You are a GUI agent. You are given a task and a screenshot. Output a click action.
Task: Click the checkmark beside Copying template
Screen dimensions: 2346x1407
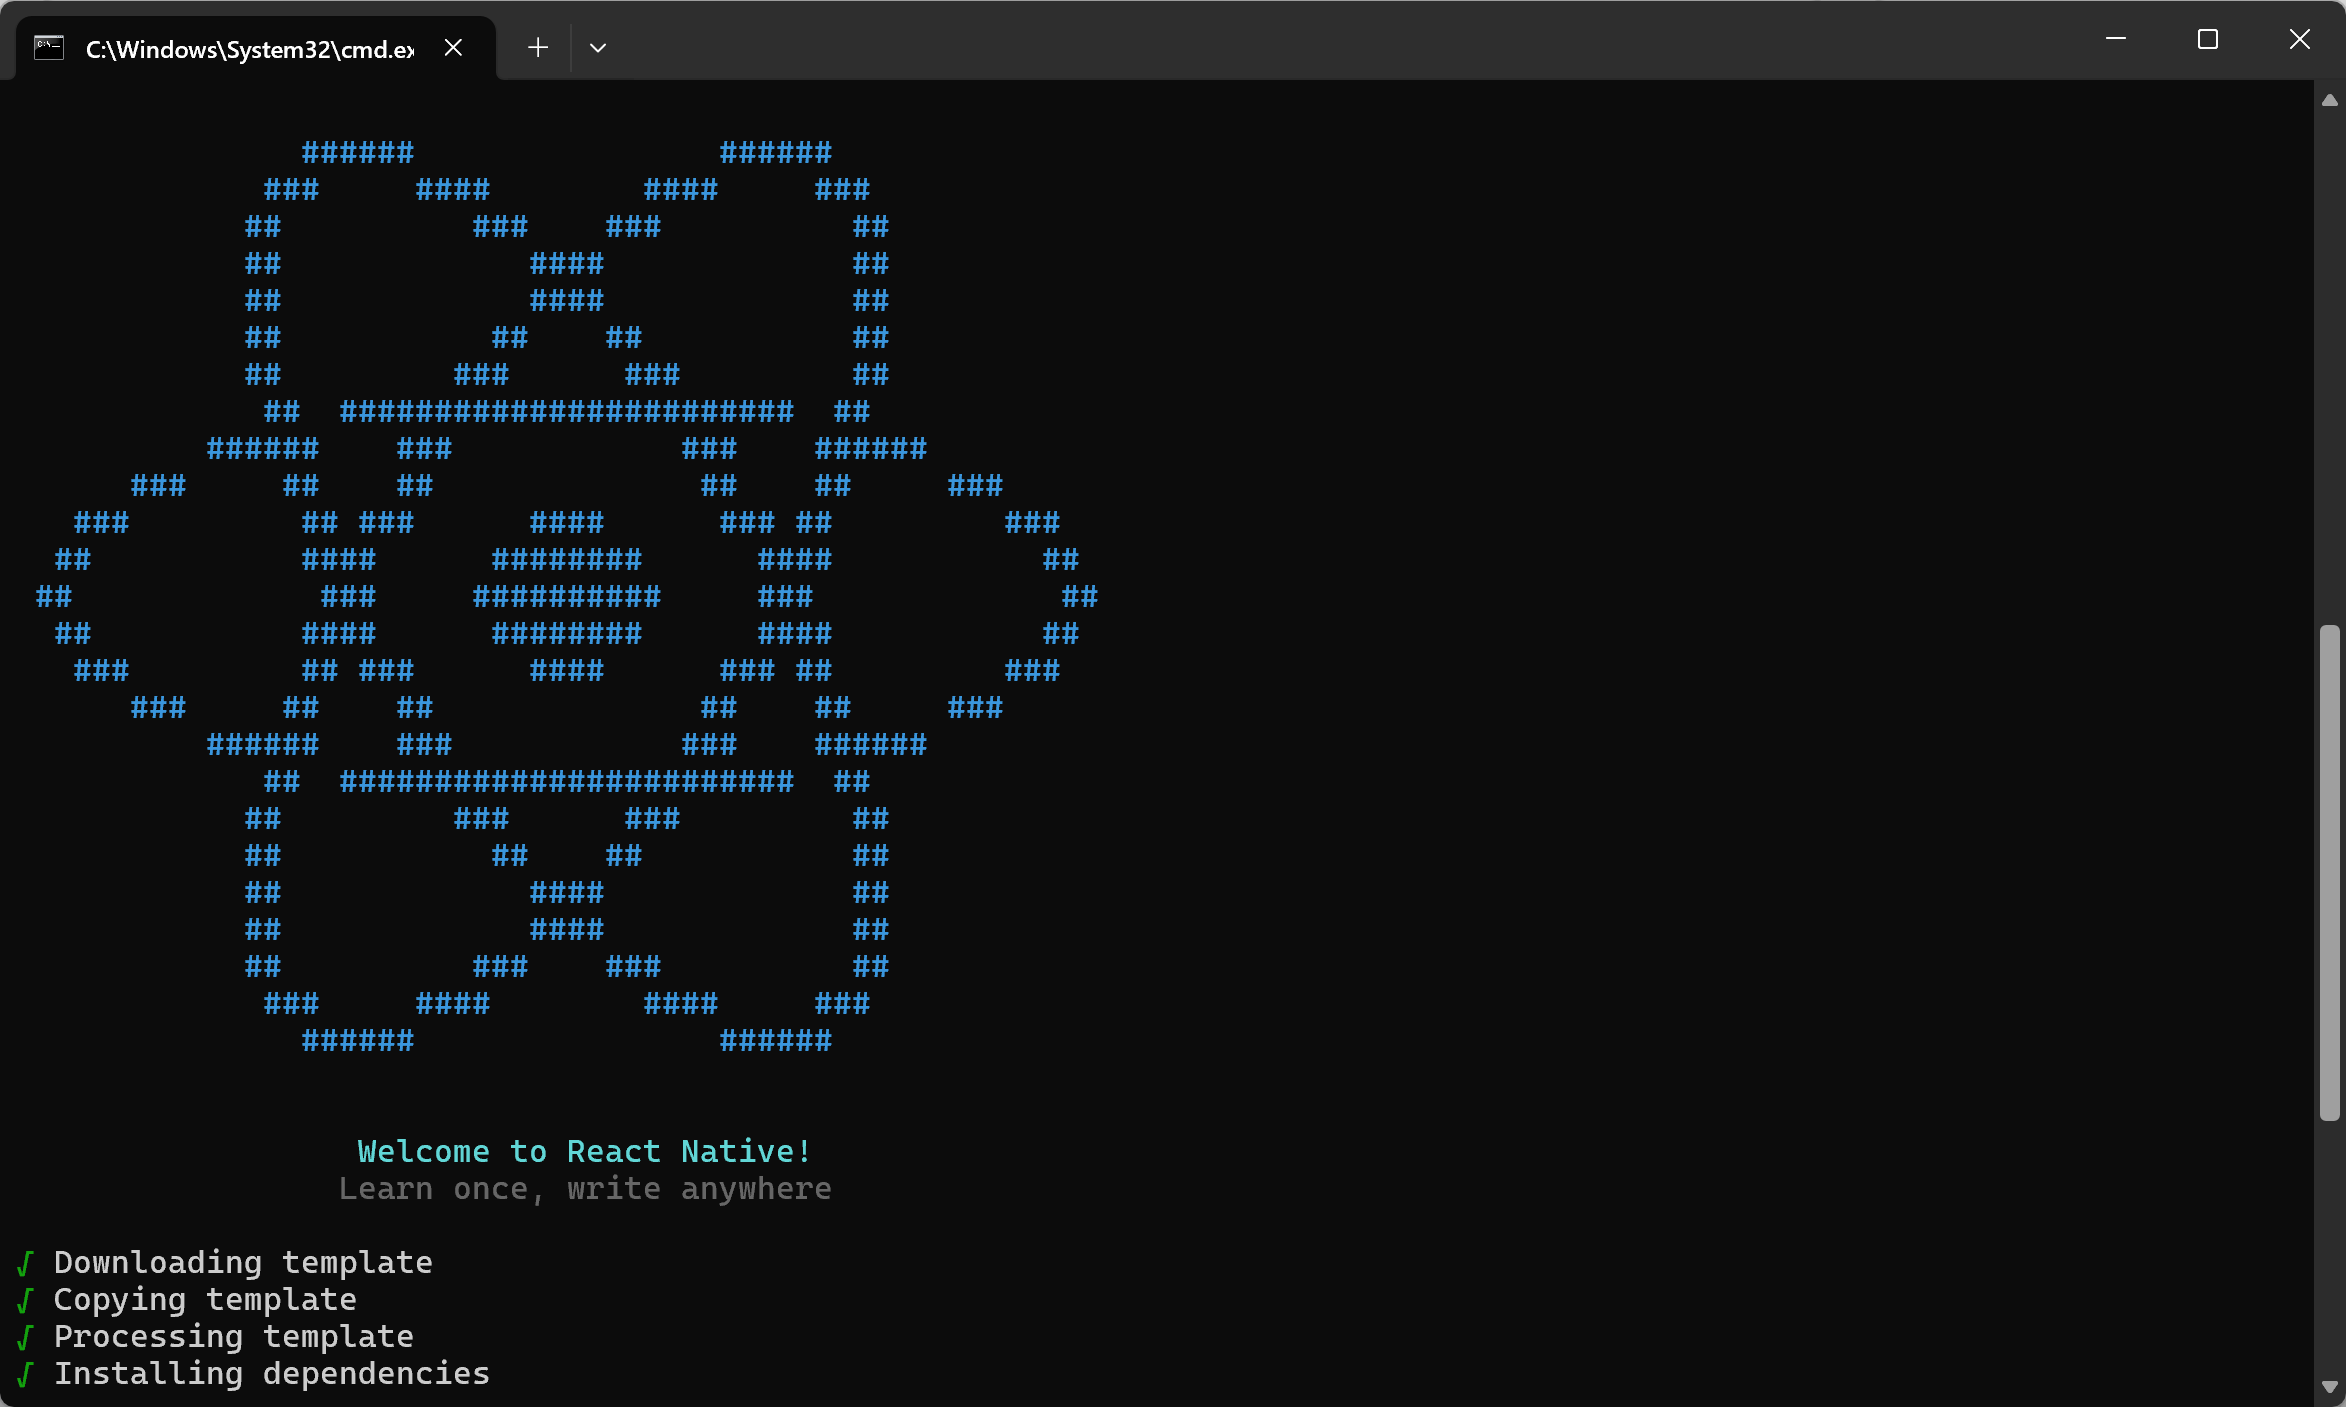(x=26, y=1300)
